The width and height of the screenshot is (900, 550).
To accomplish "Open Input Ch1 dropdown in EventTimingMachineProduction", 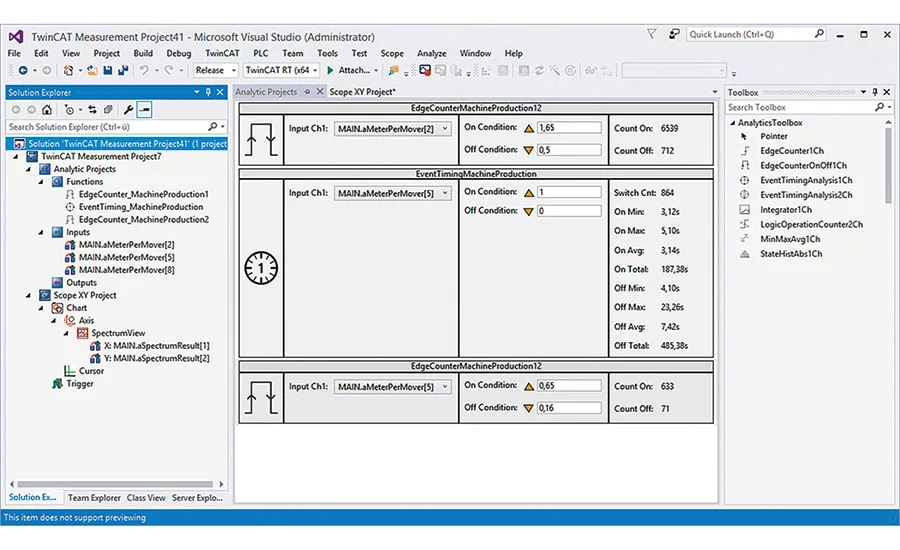I will point(393,193).
